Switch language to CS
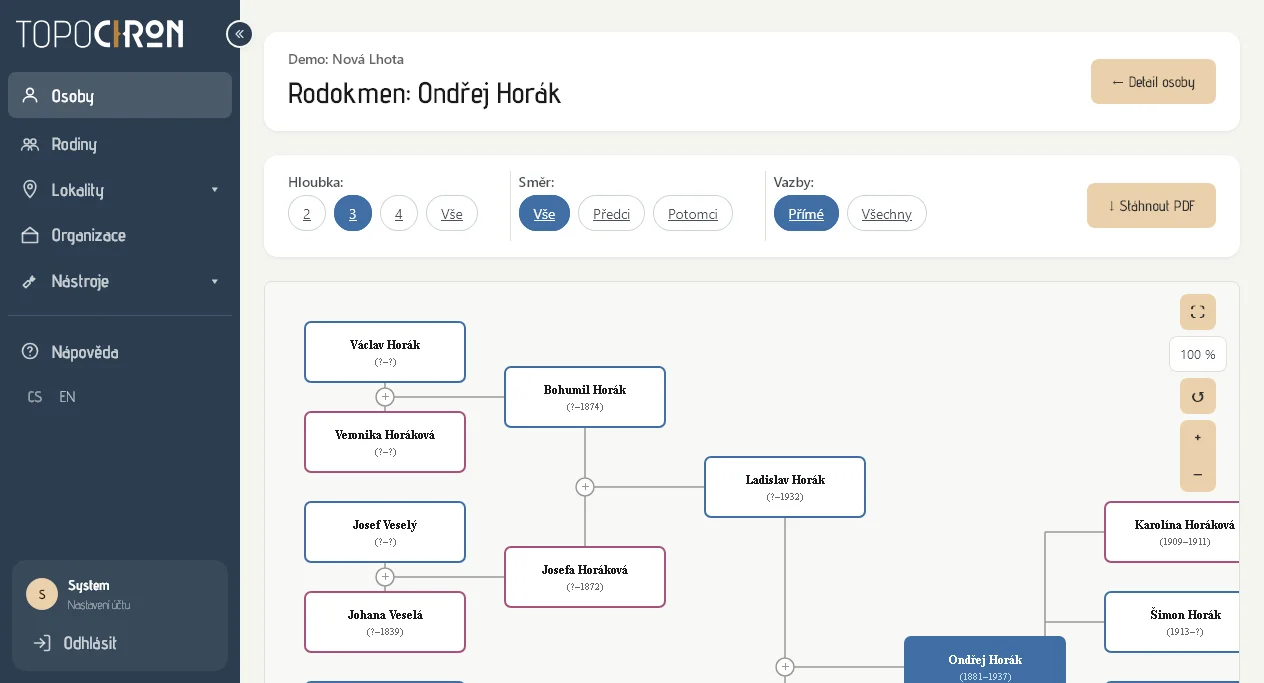Viewport: 1264px width, 683px height. tap(35, 397)
